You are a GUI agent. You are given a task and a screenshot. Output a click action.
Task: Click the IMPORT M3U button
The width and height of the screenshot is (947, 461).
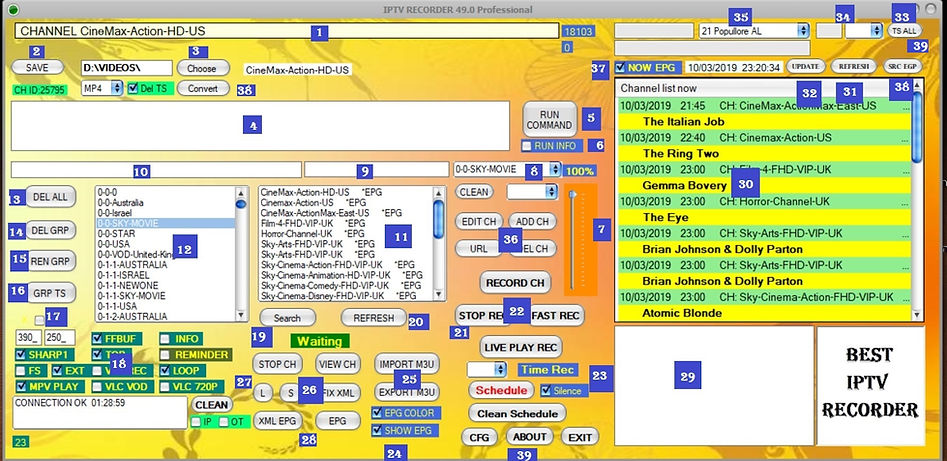pyautogui.click(x=407, y=364)
